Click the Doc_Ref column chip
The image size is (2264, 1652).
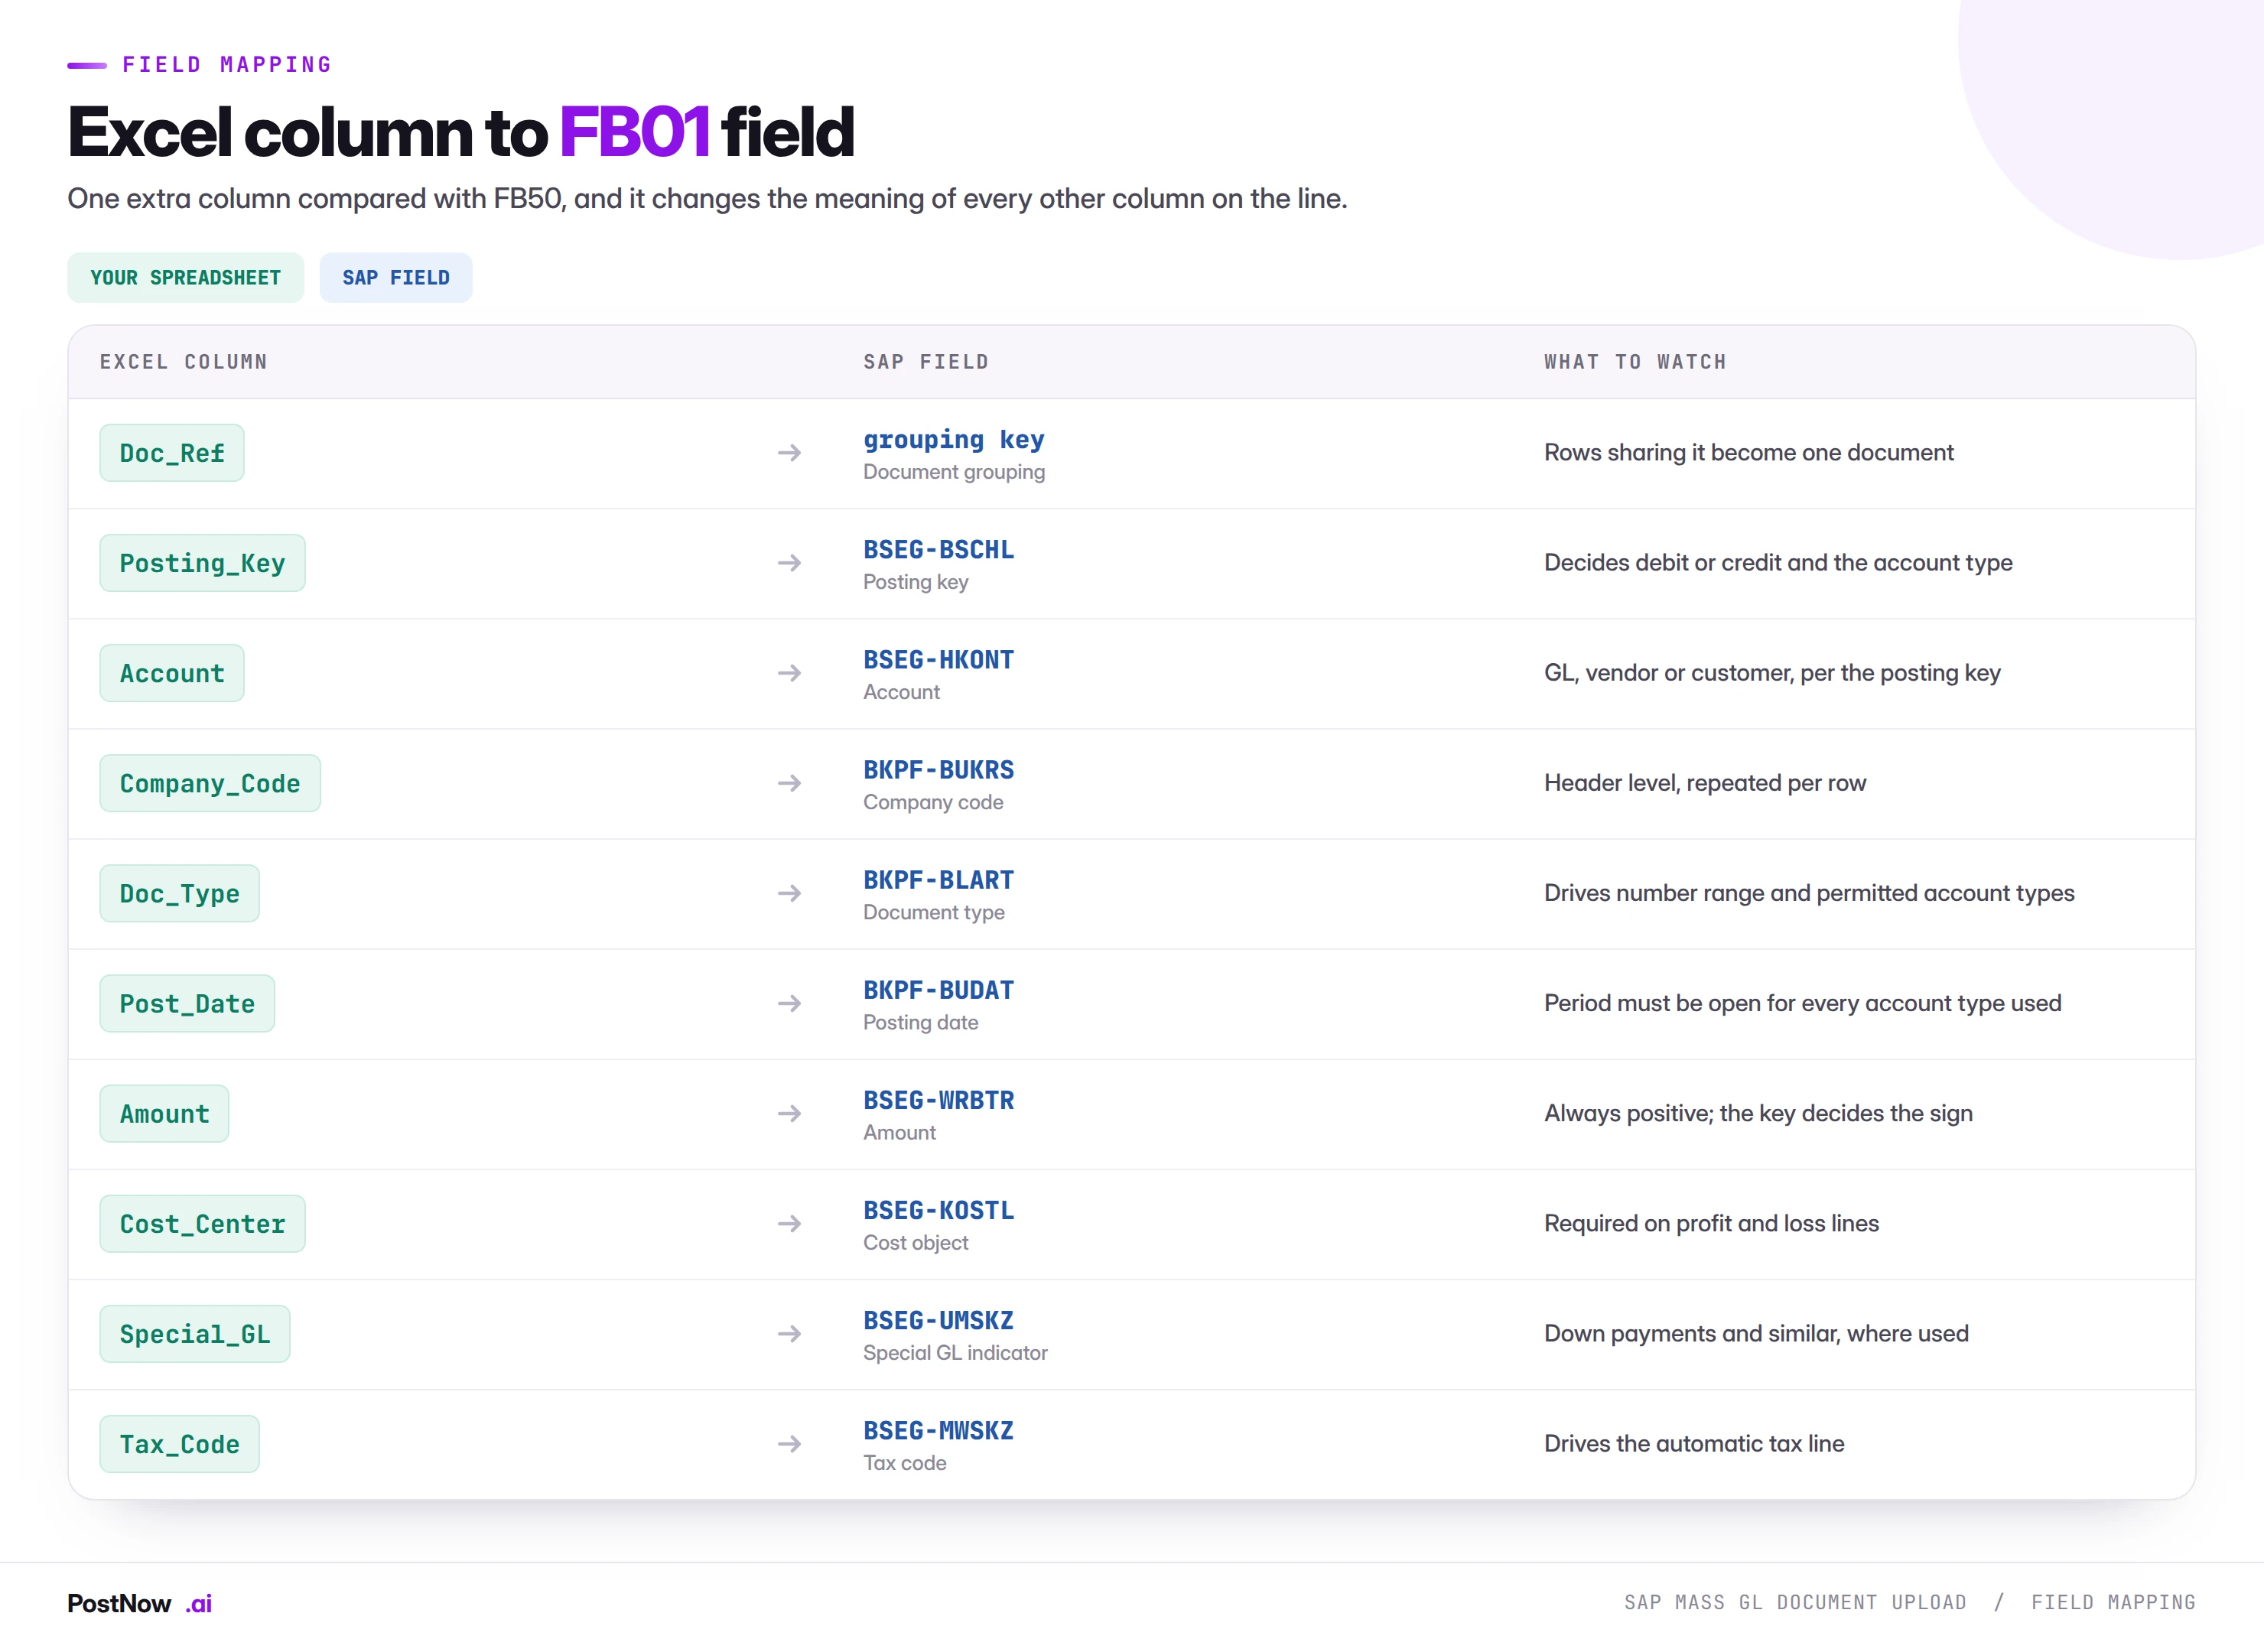[172, 453]
